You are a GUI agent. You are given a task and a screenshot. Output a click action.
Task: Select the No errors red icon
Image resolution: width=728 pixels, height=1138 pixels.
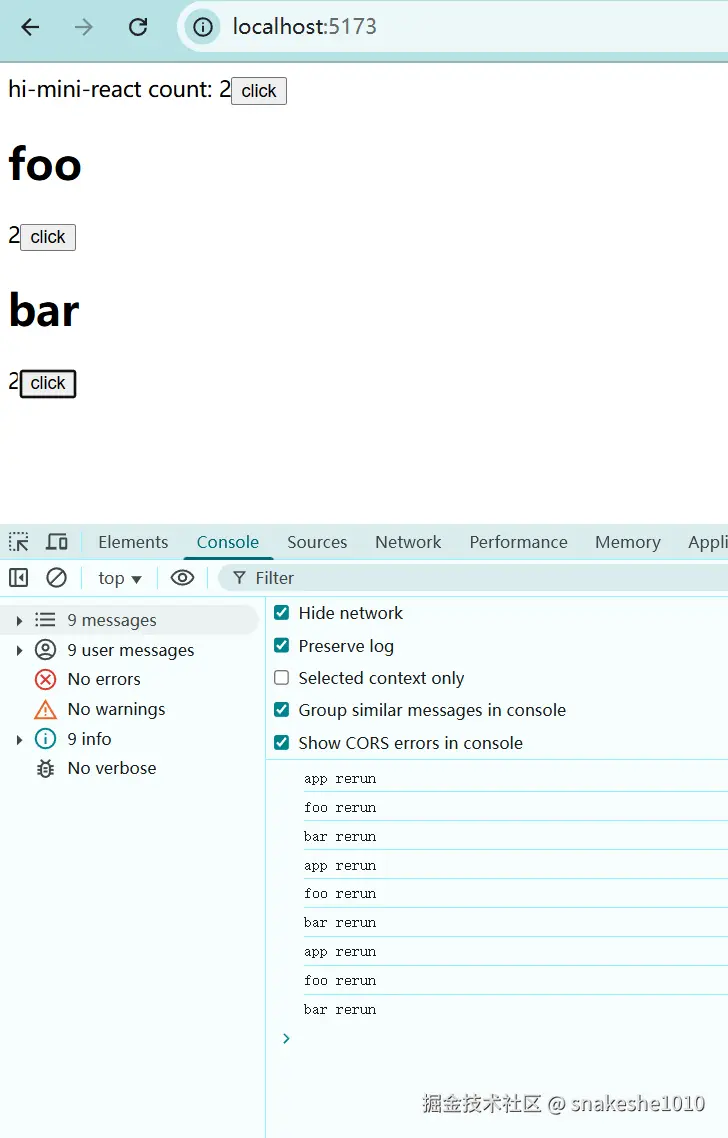[45, 679]
